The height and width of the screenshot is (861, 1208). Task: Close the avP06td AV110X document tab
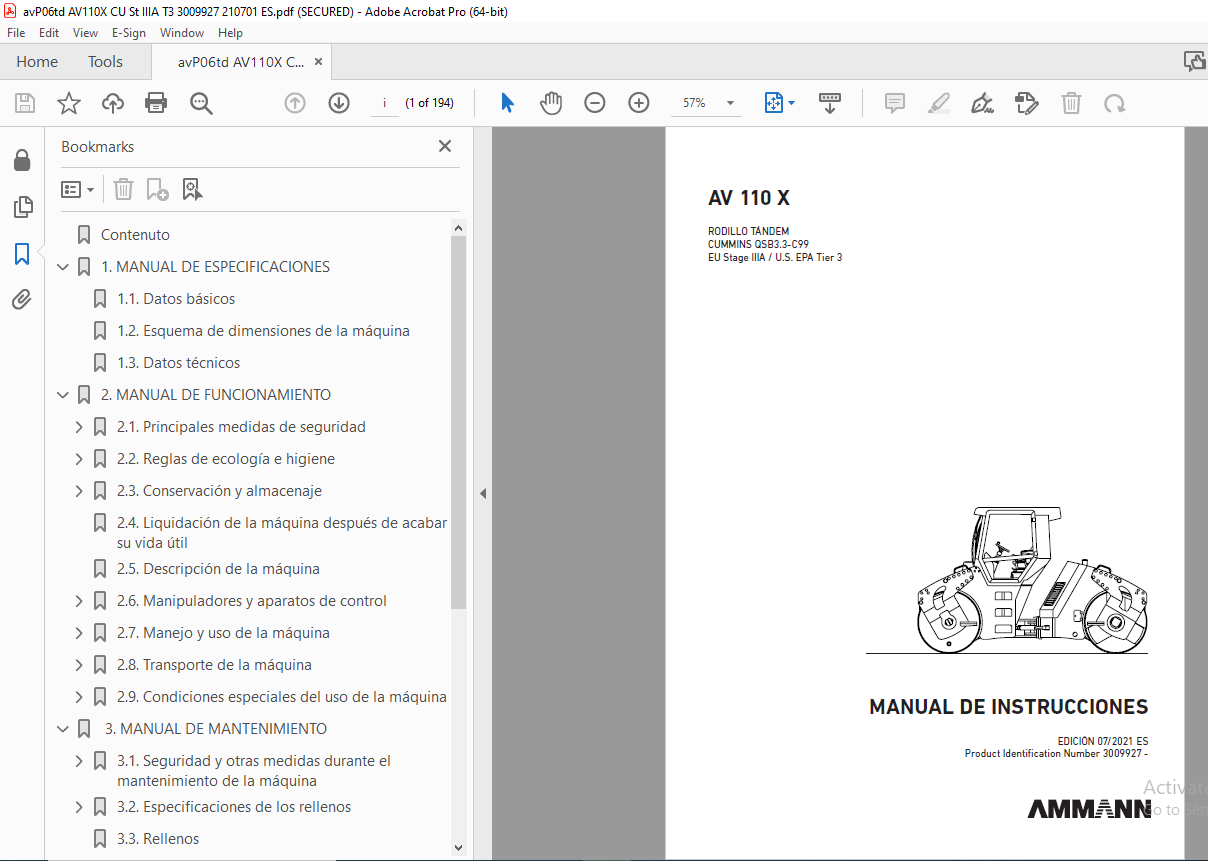click(x=318, y=62)
